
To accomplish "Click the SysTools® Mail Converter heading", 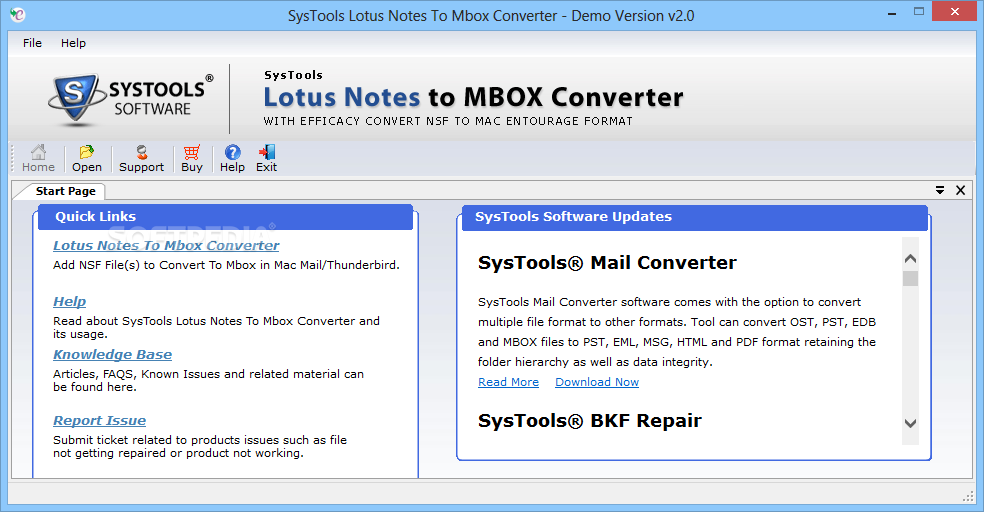I will [607, 263].
